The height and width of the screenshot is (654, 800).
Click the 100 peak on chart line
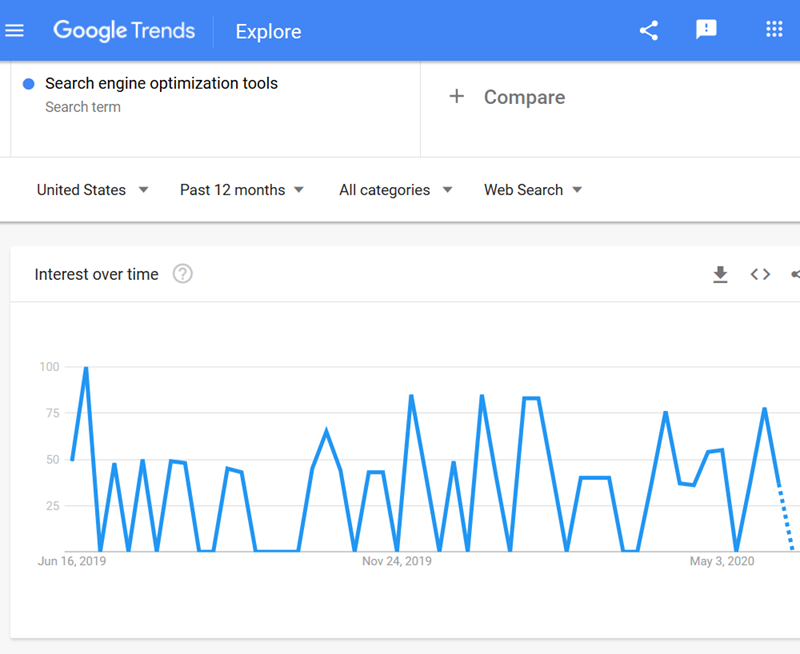point(86,368)
